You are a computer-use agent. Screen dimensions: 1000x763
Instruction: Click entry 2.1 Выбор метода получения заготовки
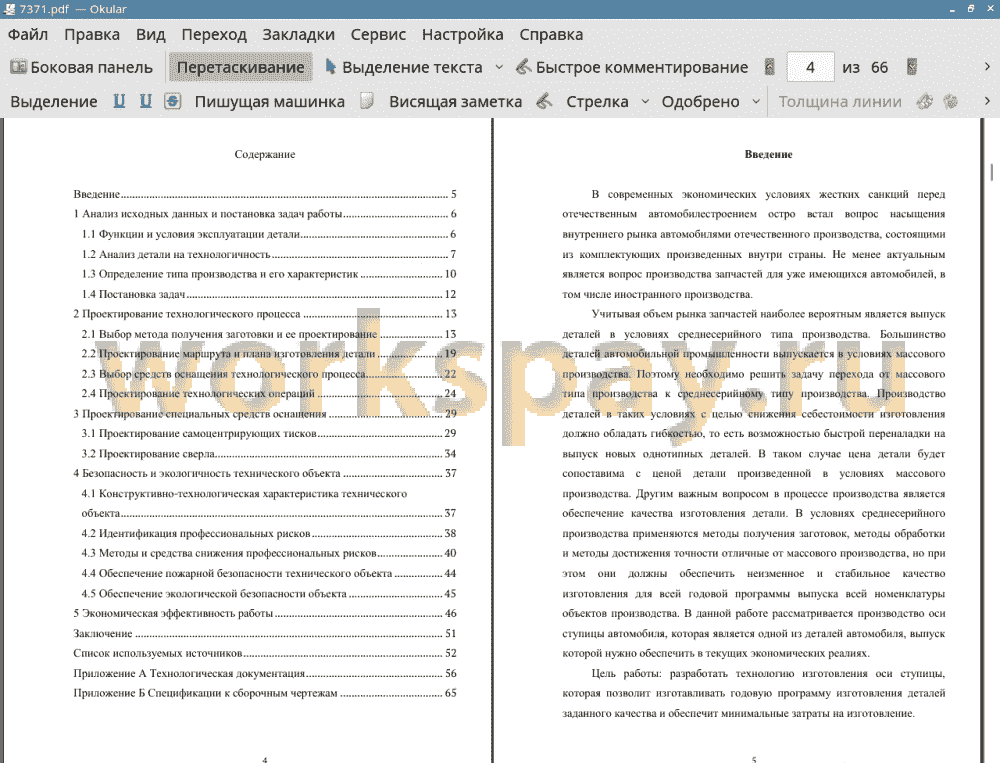[268, 334]
